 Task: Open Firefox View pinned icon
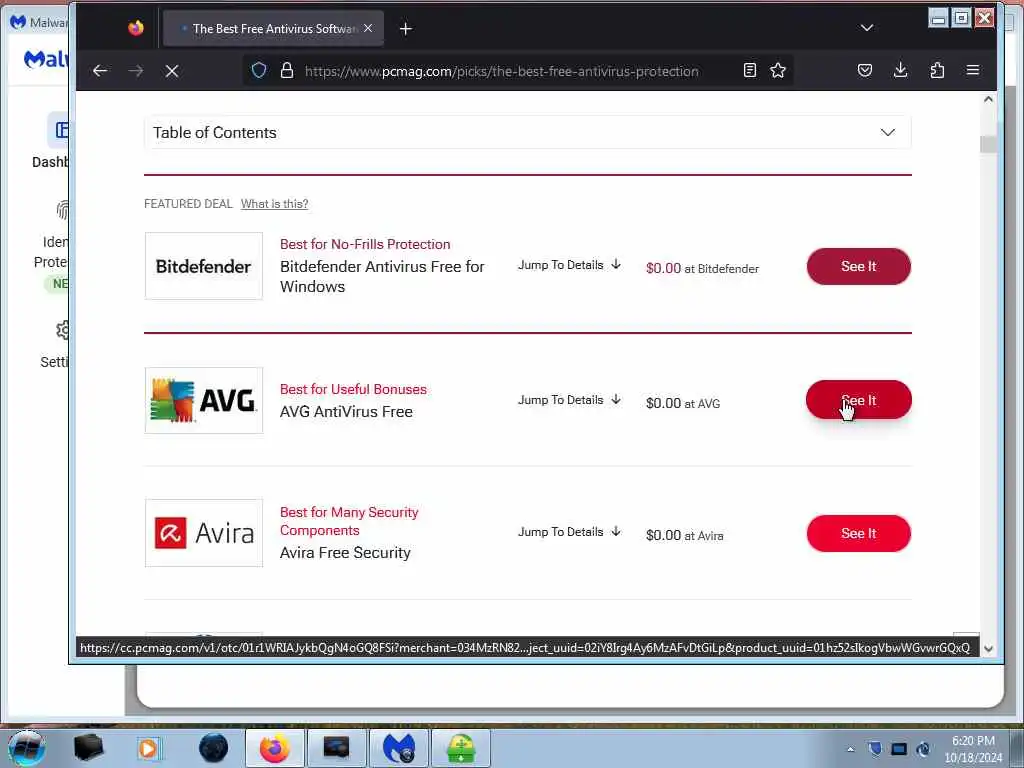point(136,28)
